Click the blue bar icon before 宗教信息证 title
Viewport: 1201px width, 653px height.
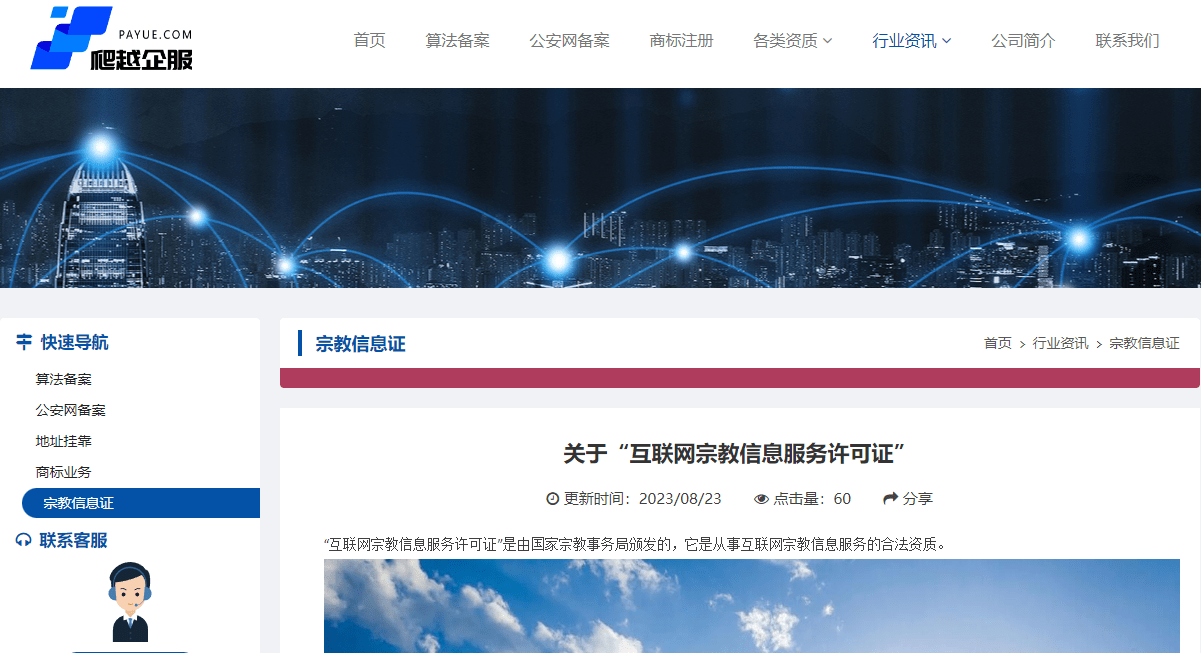[301, 343]
